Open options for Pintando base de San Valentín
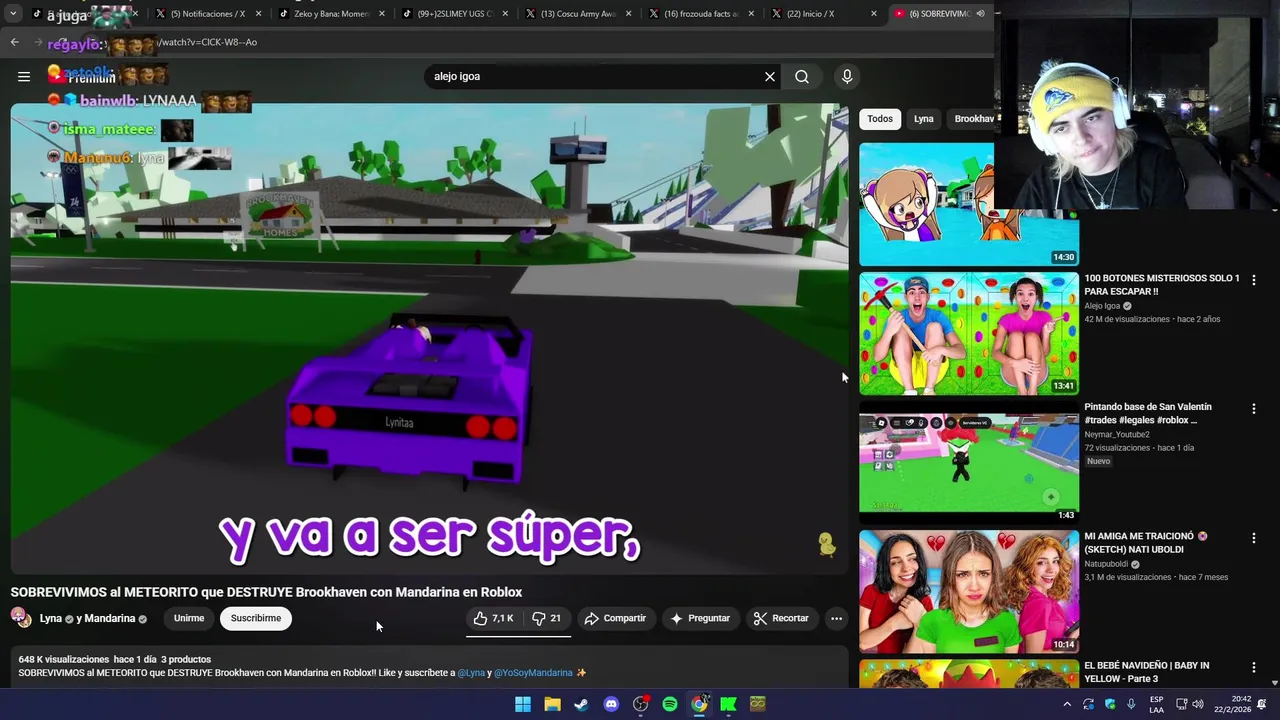Image resolution: width=1280 pixels, height=720 pixels. [x=1253, y=409]
